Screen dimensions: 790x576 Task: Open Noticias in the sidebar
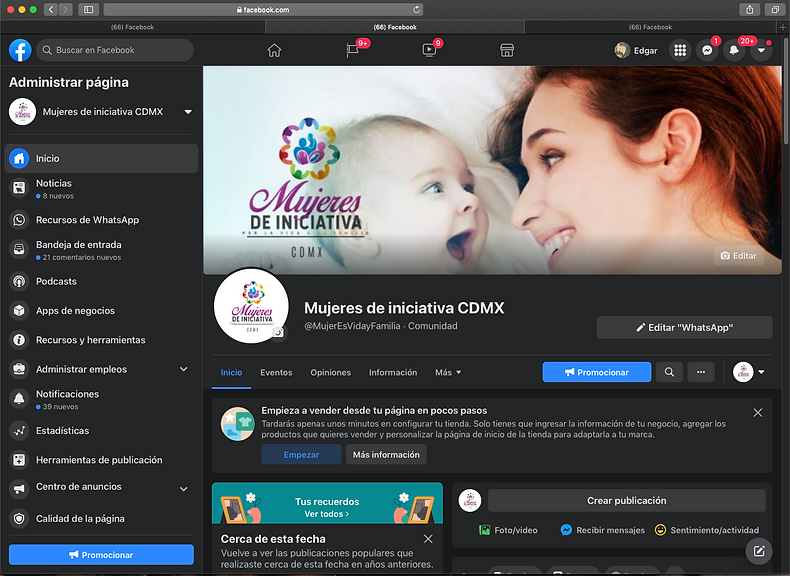(x=101, y=189)
